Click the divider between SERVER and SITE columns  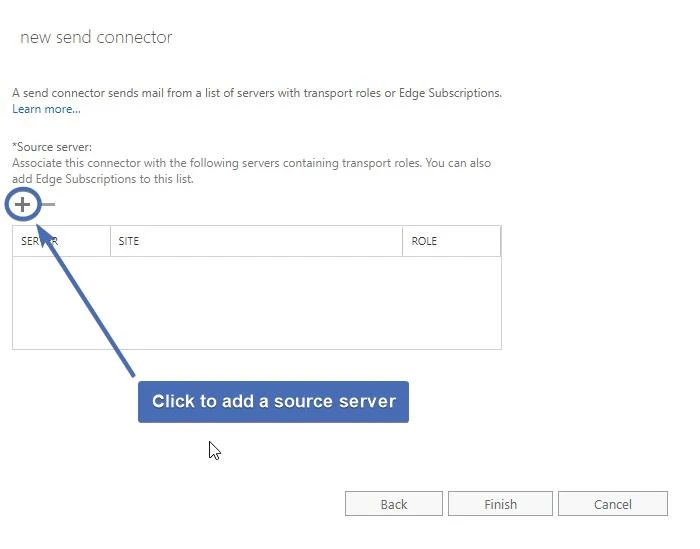110,241
